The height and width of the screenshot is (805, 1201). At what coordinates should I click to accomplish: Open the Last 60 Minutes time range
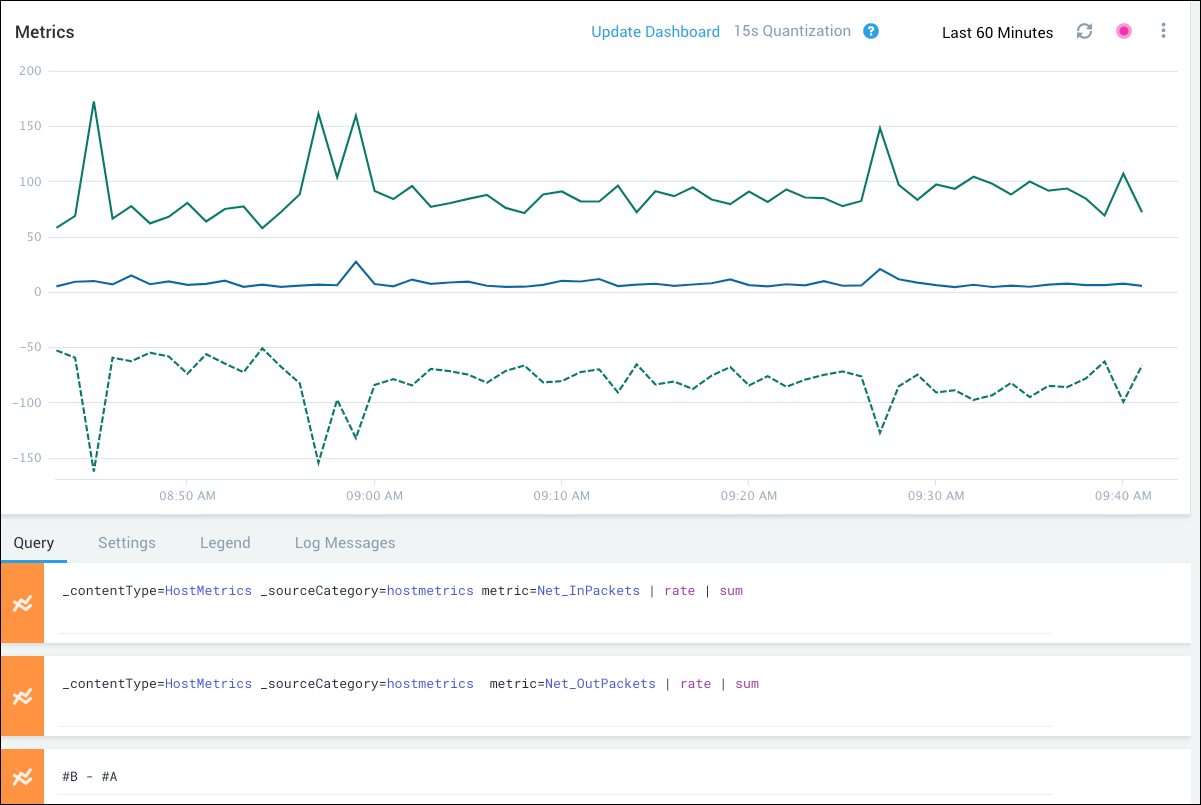tap(997, 33)
